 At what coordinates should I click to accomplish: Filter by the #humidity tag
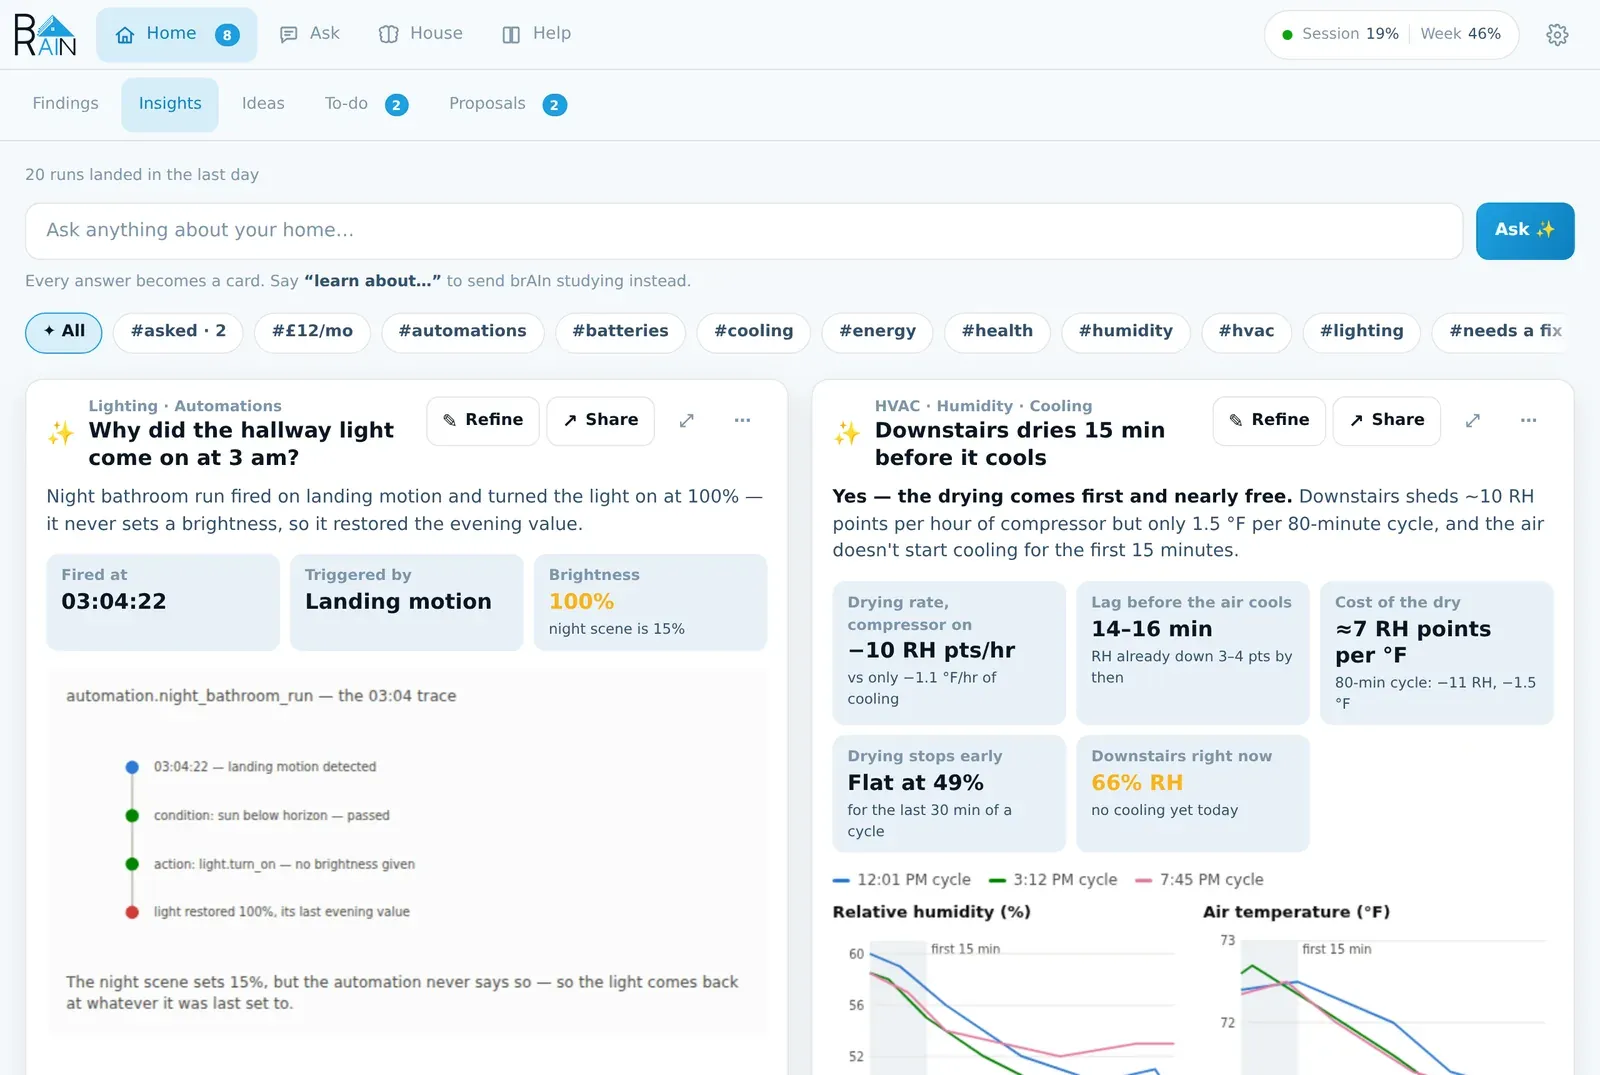click(x=1126, y=332)
